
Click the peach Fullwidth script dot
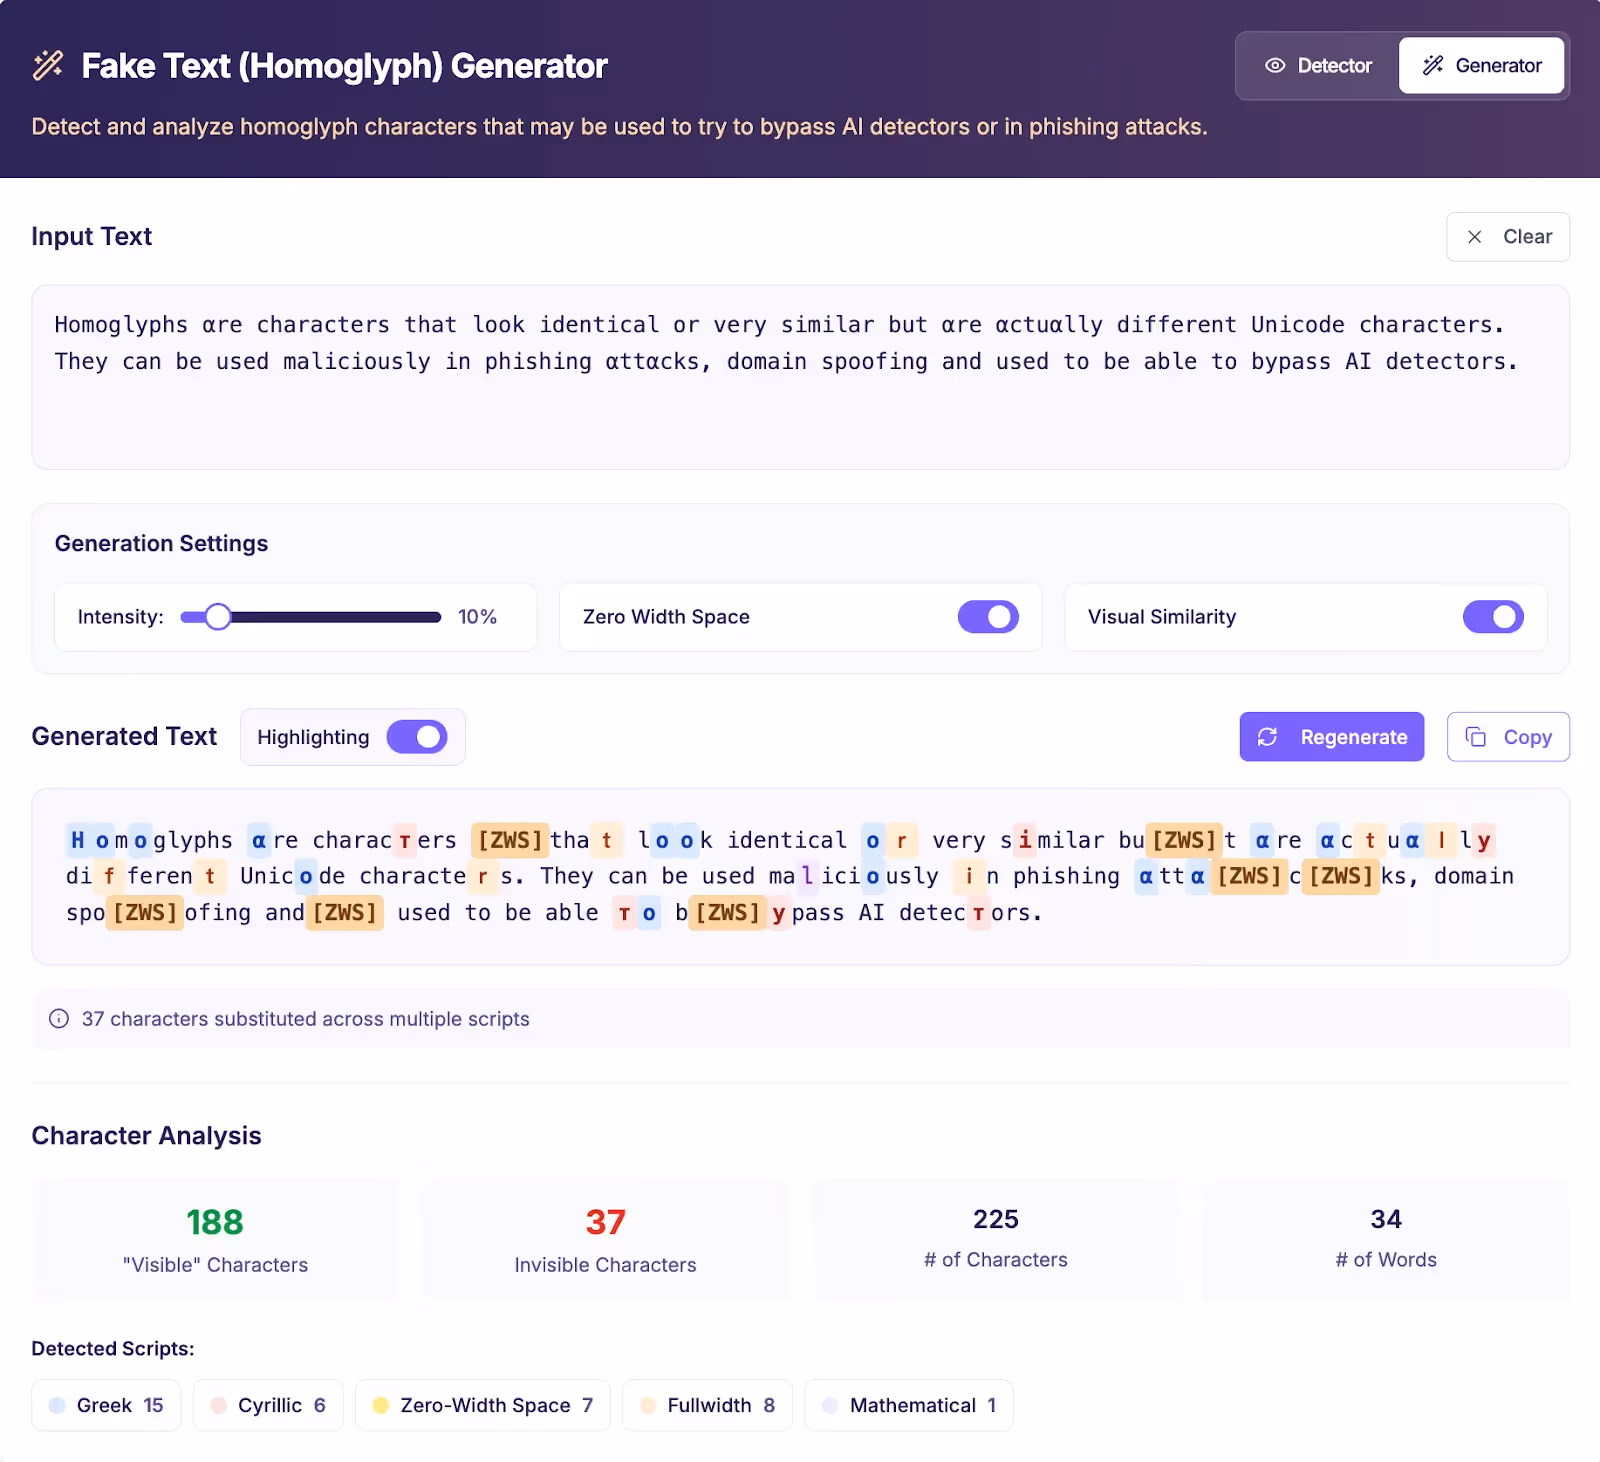click(647, 1405)
